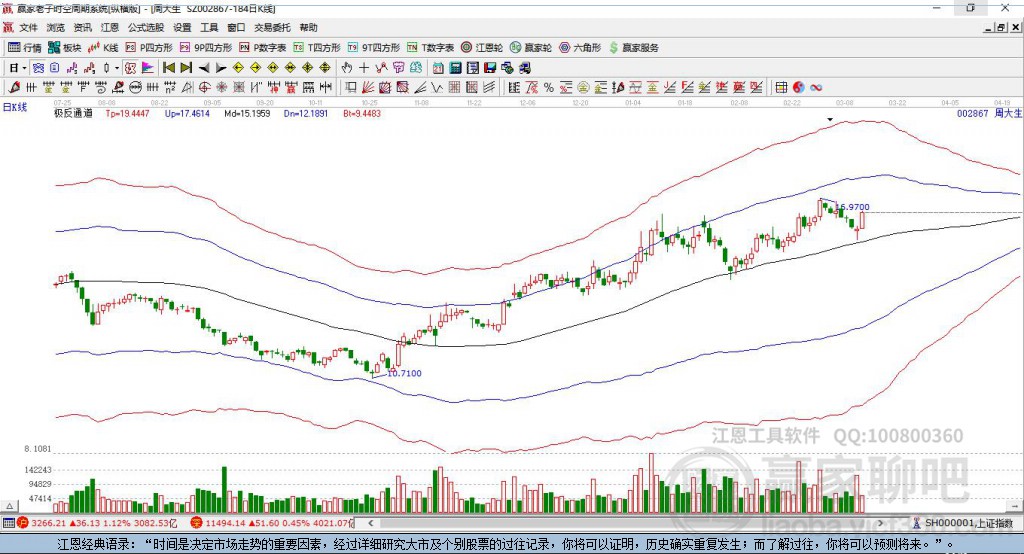
Task: Click the Md=15.1959 value
Action: tap(248, 114)
